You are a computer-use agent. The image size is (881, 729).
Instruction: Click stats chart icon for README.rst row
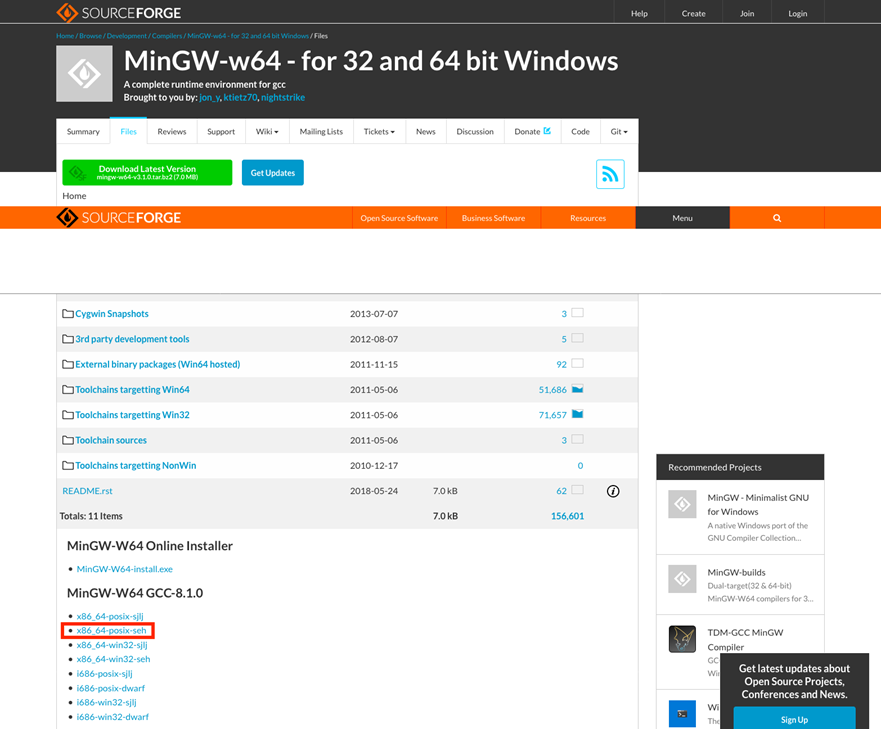[578, 490]
